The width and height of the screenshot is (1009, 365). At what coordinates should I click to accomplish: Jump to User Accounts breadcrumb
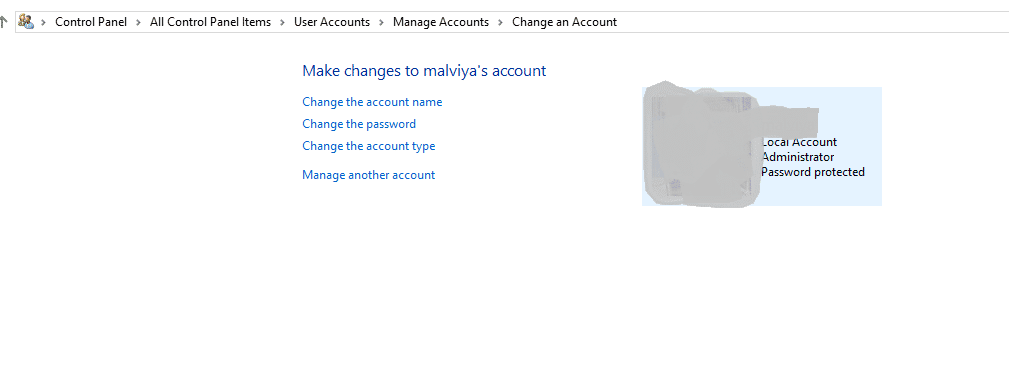(x=332, y=22)
